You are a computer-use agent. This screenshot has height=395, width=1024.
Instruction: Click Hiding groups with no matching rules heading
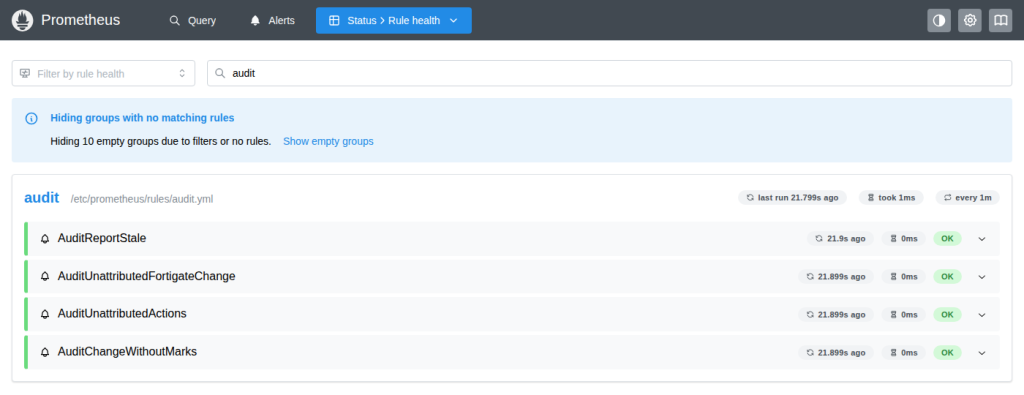142,118
